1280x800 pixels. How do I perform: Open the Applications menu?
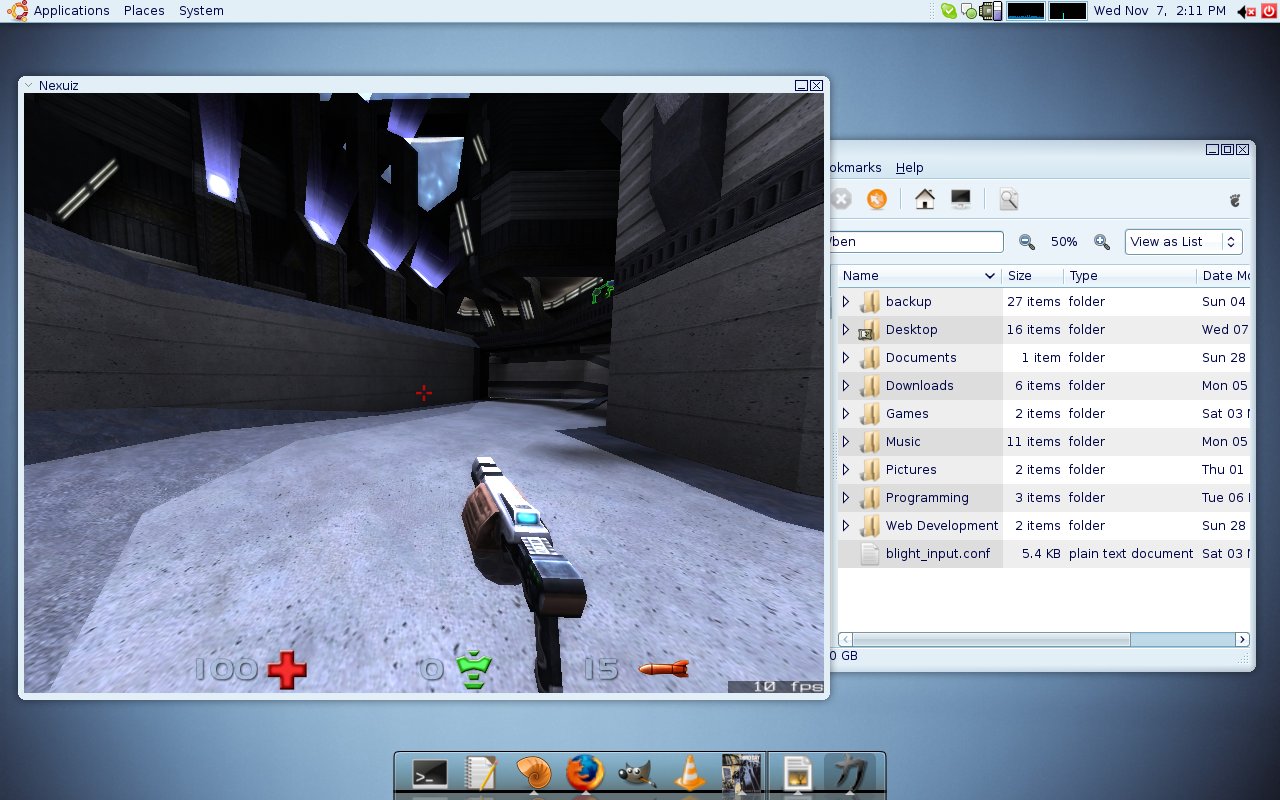click(71, 11)
